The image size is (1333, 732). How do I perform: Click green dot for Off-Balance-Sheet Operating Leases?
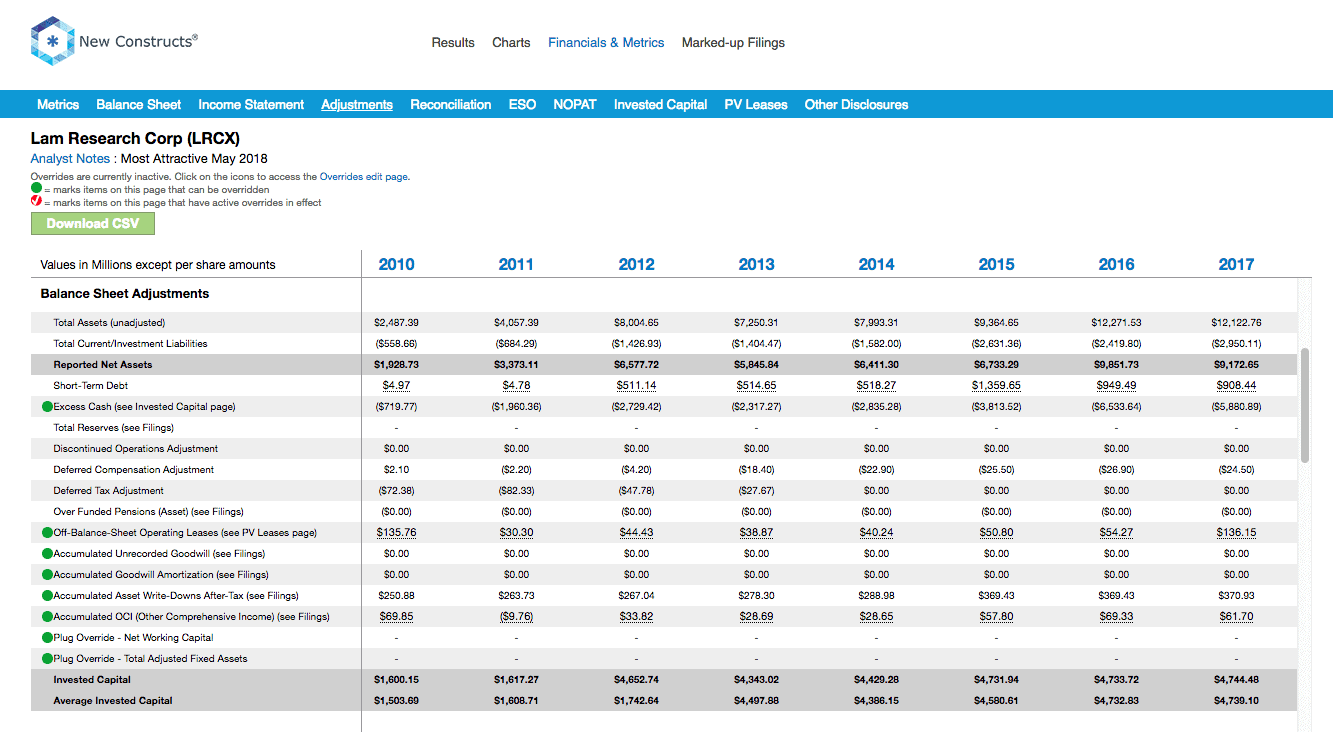pos(47,533)
